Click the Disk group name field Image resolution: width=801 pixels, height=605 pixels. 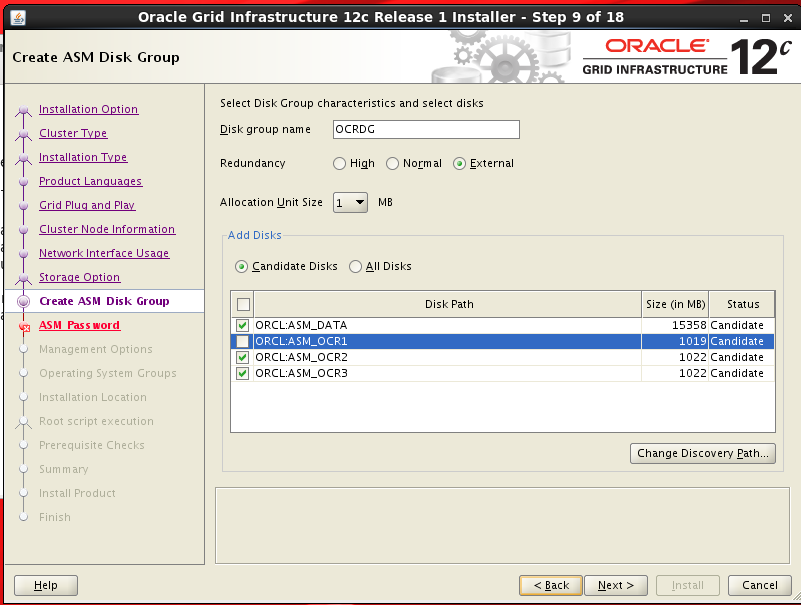click(x=426, y=129)
